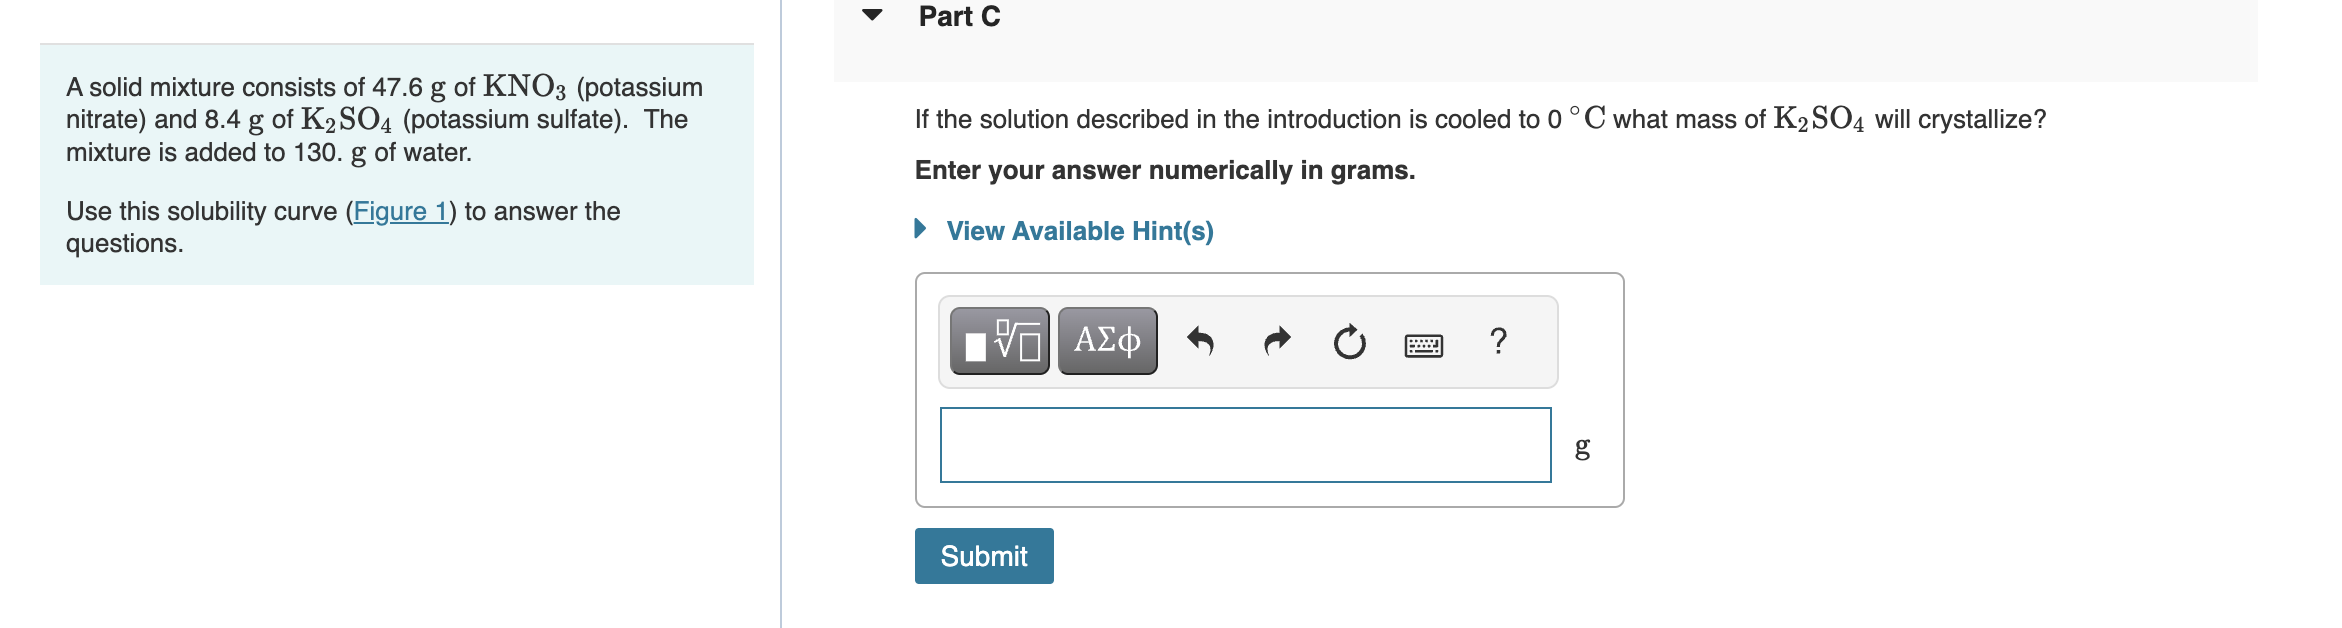This screenshot has height=628, width=2342.
Task: Open Figure 1
Action: pyautogui.click(x=399, y=211)
